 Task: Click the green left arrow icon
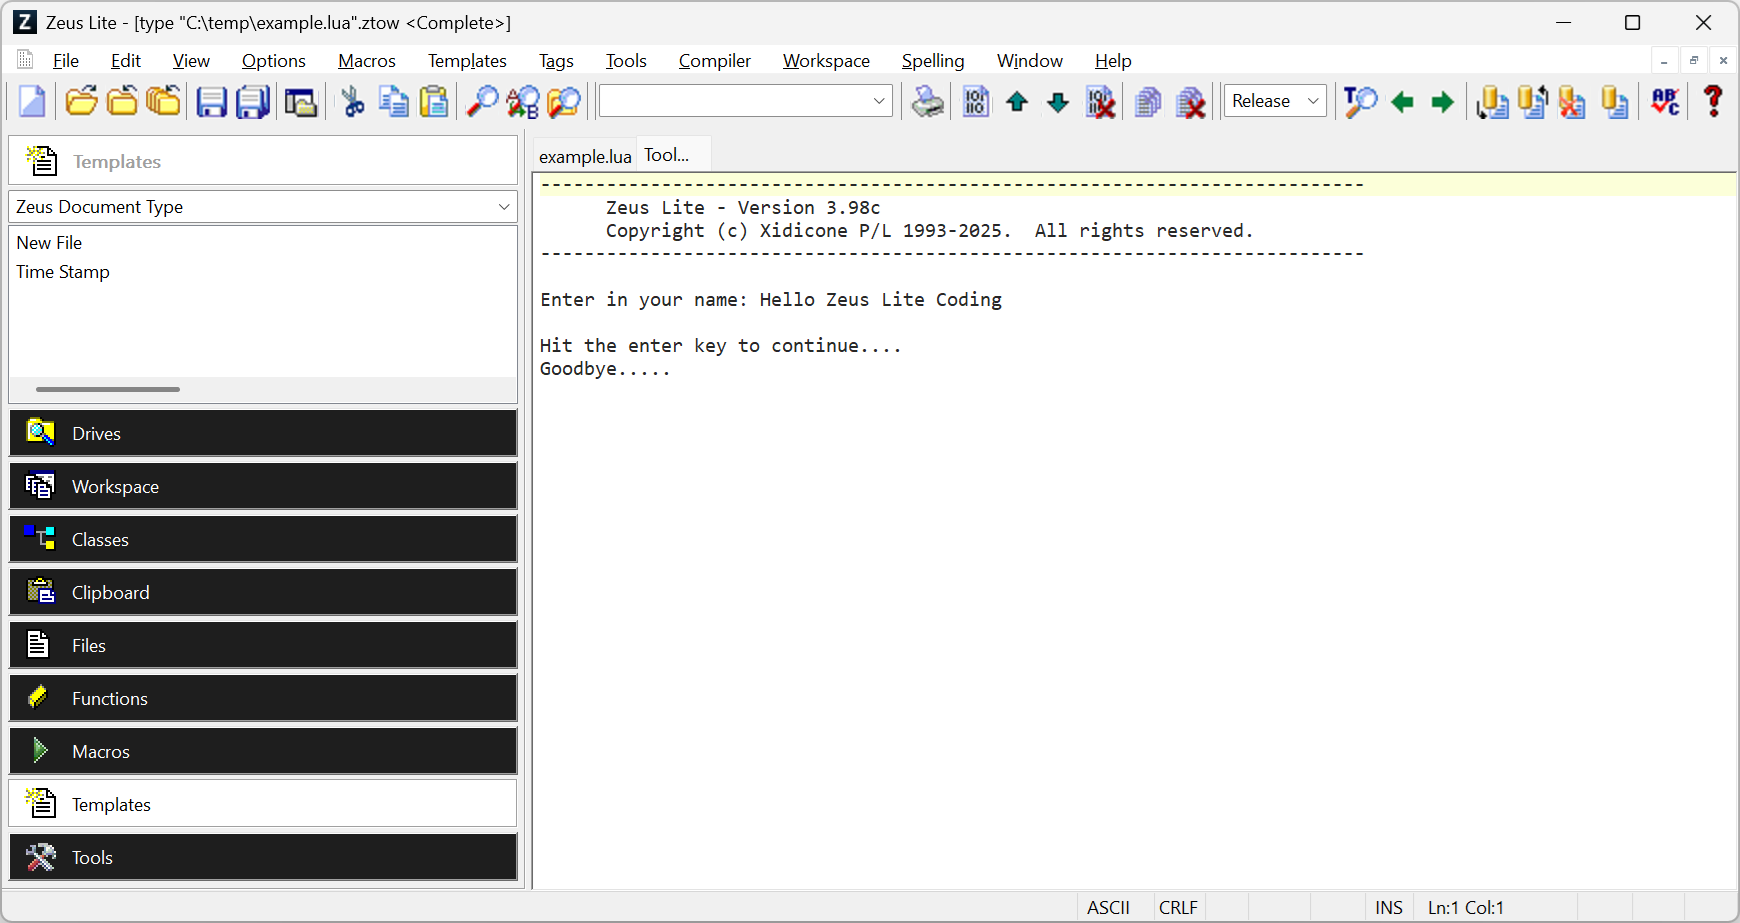(1402, 101)
